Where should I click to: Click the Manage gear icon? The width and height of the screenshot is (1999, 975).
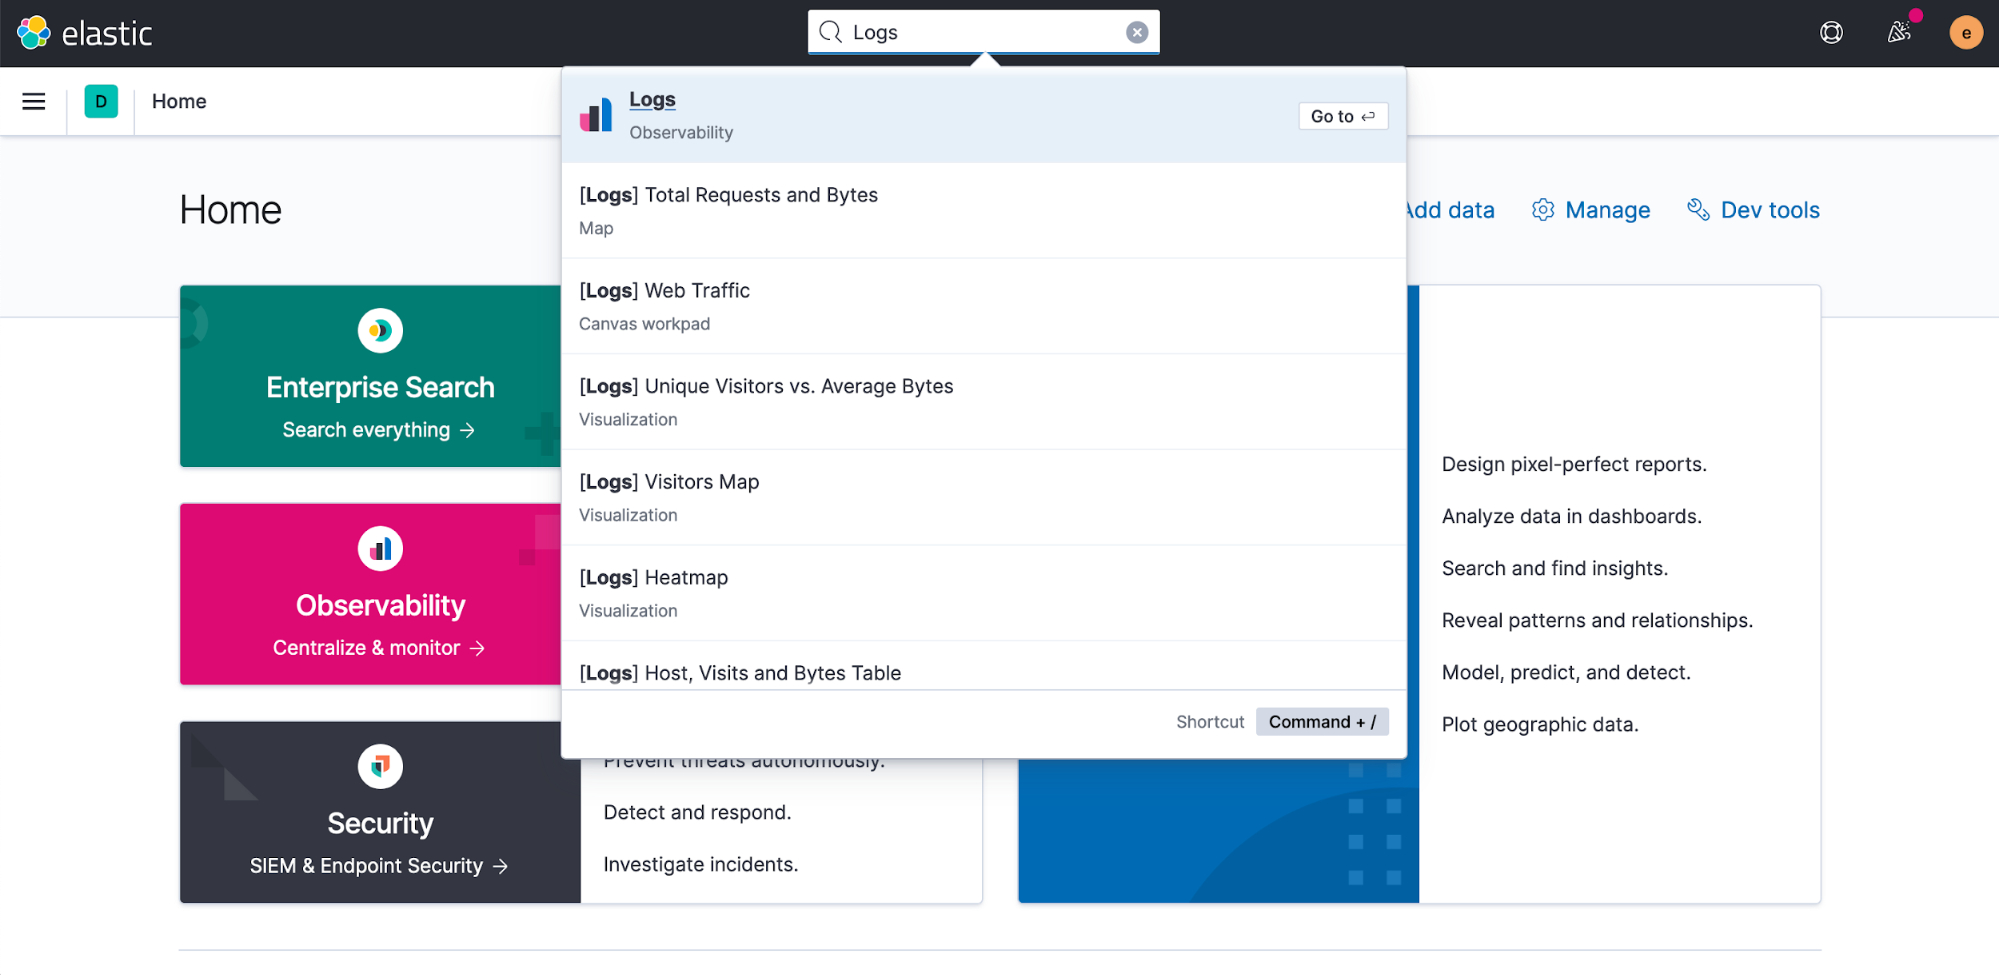click(x=1543, y=210)
